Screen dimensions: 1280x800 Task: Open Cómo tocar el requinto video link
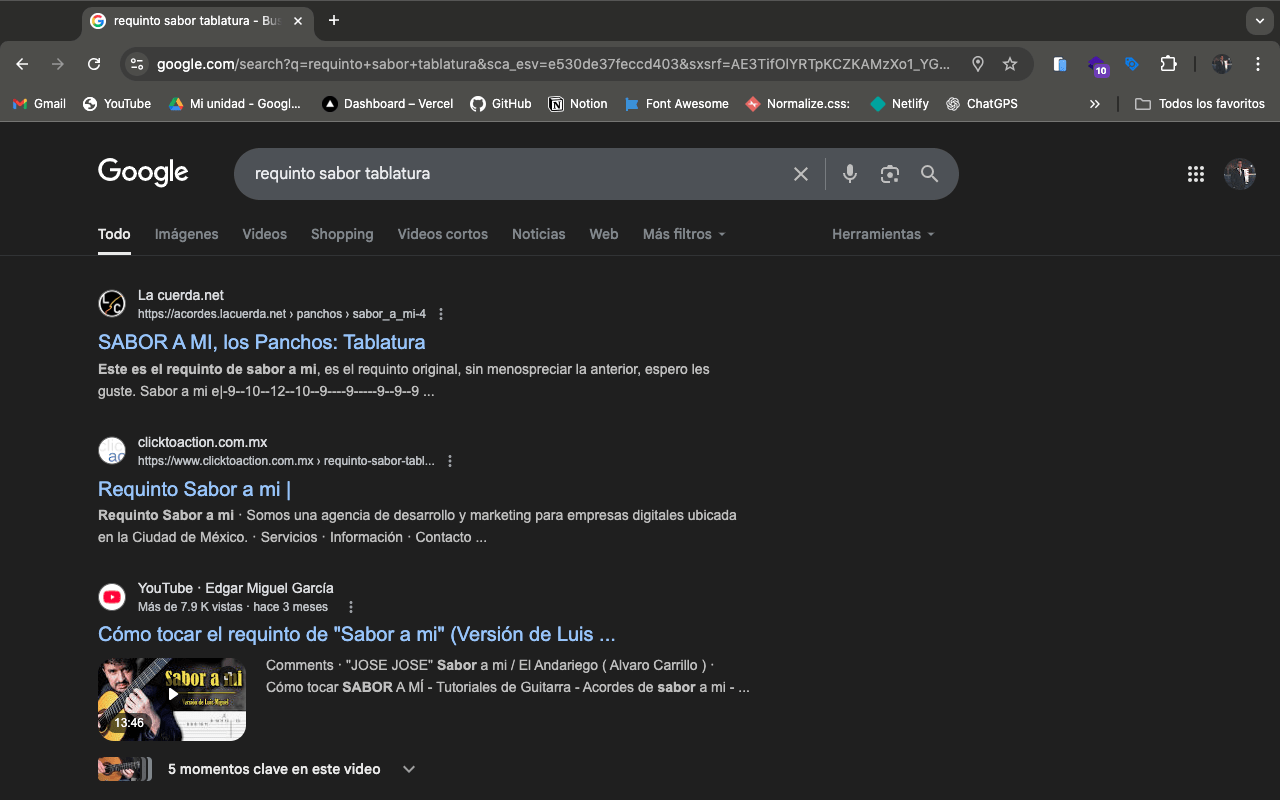click(x=357, y=635)
